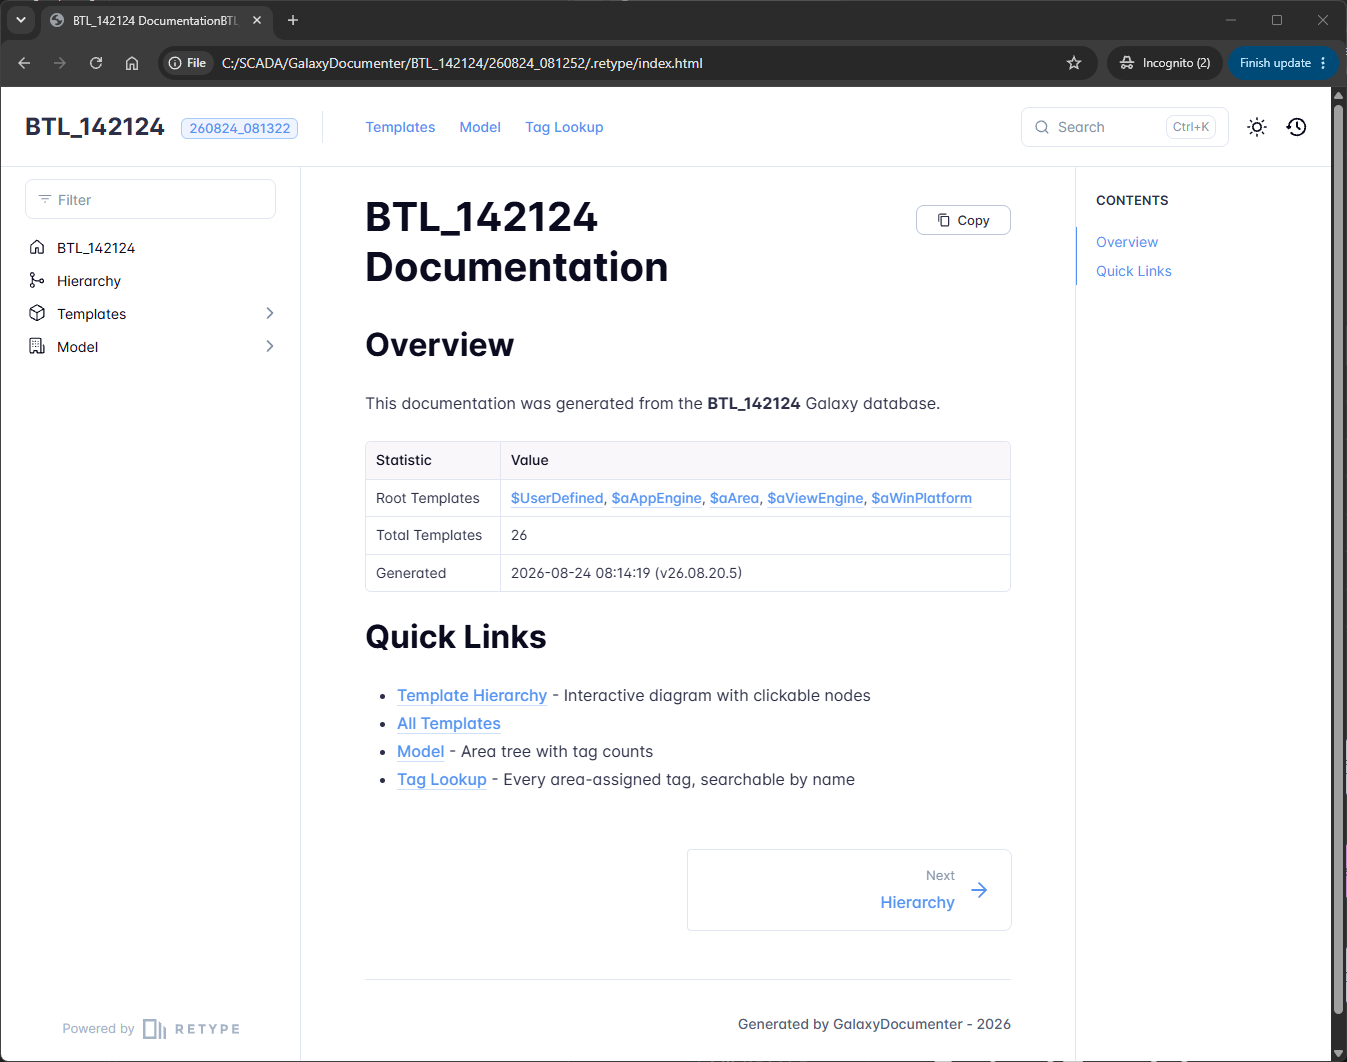The image size is (1347, 1062).
Task: Follow the Template Hierarchy quick link
Action: point(472,695)
